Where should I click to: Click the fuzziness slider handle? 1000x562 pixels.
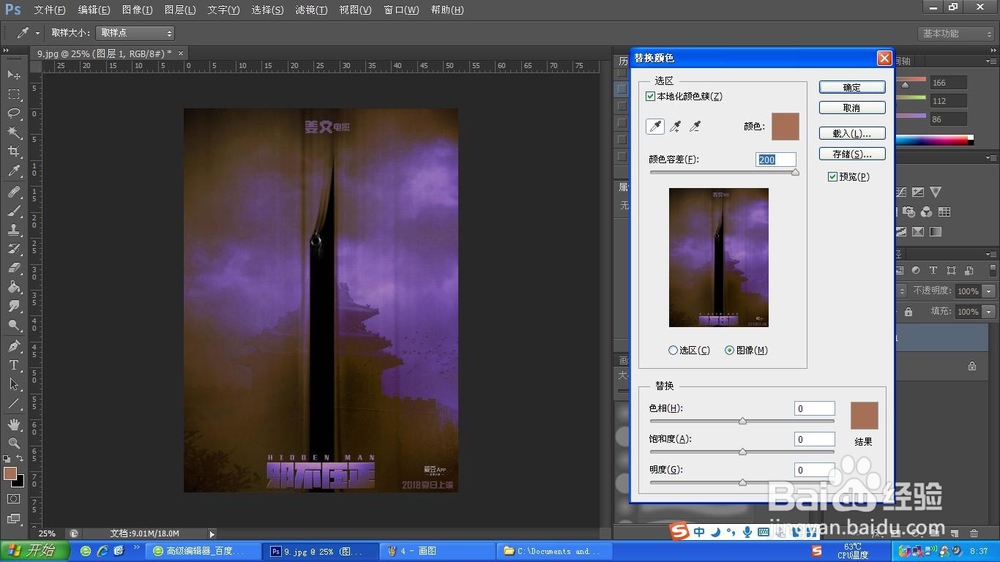click(795, 172)
